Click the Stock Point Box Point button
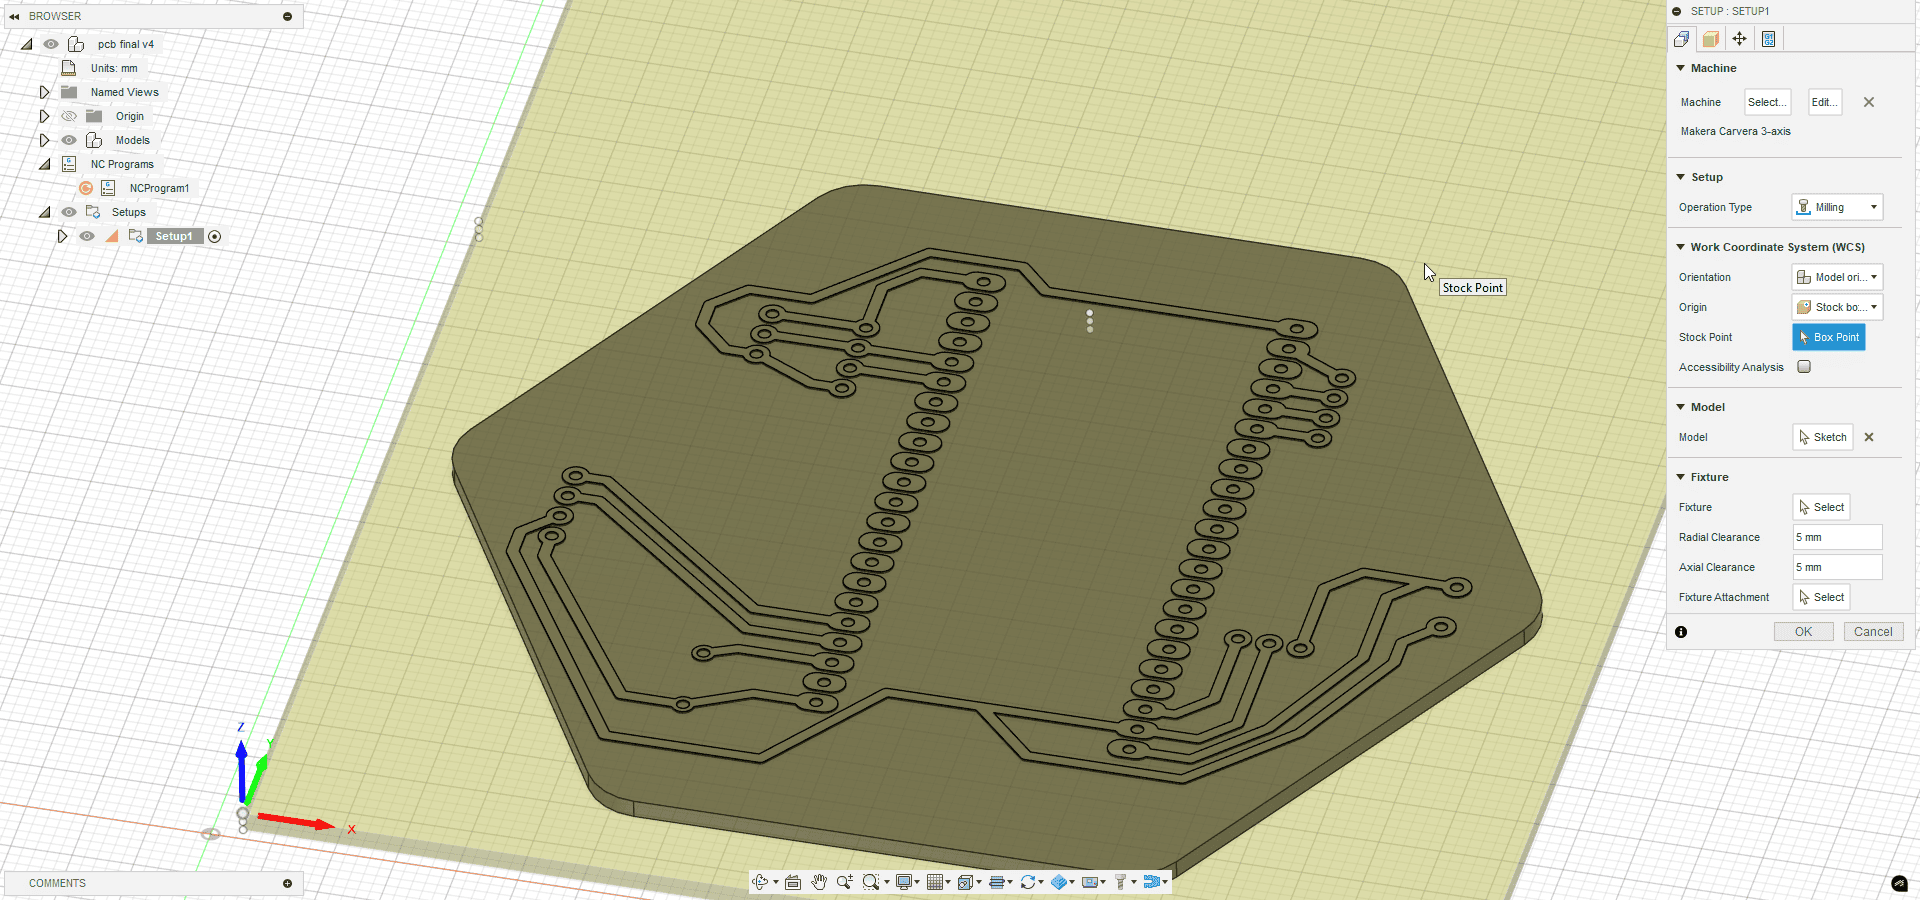 pos(1829,337)
